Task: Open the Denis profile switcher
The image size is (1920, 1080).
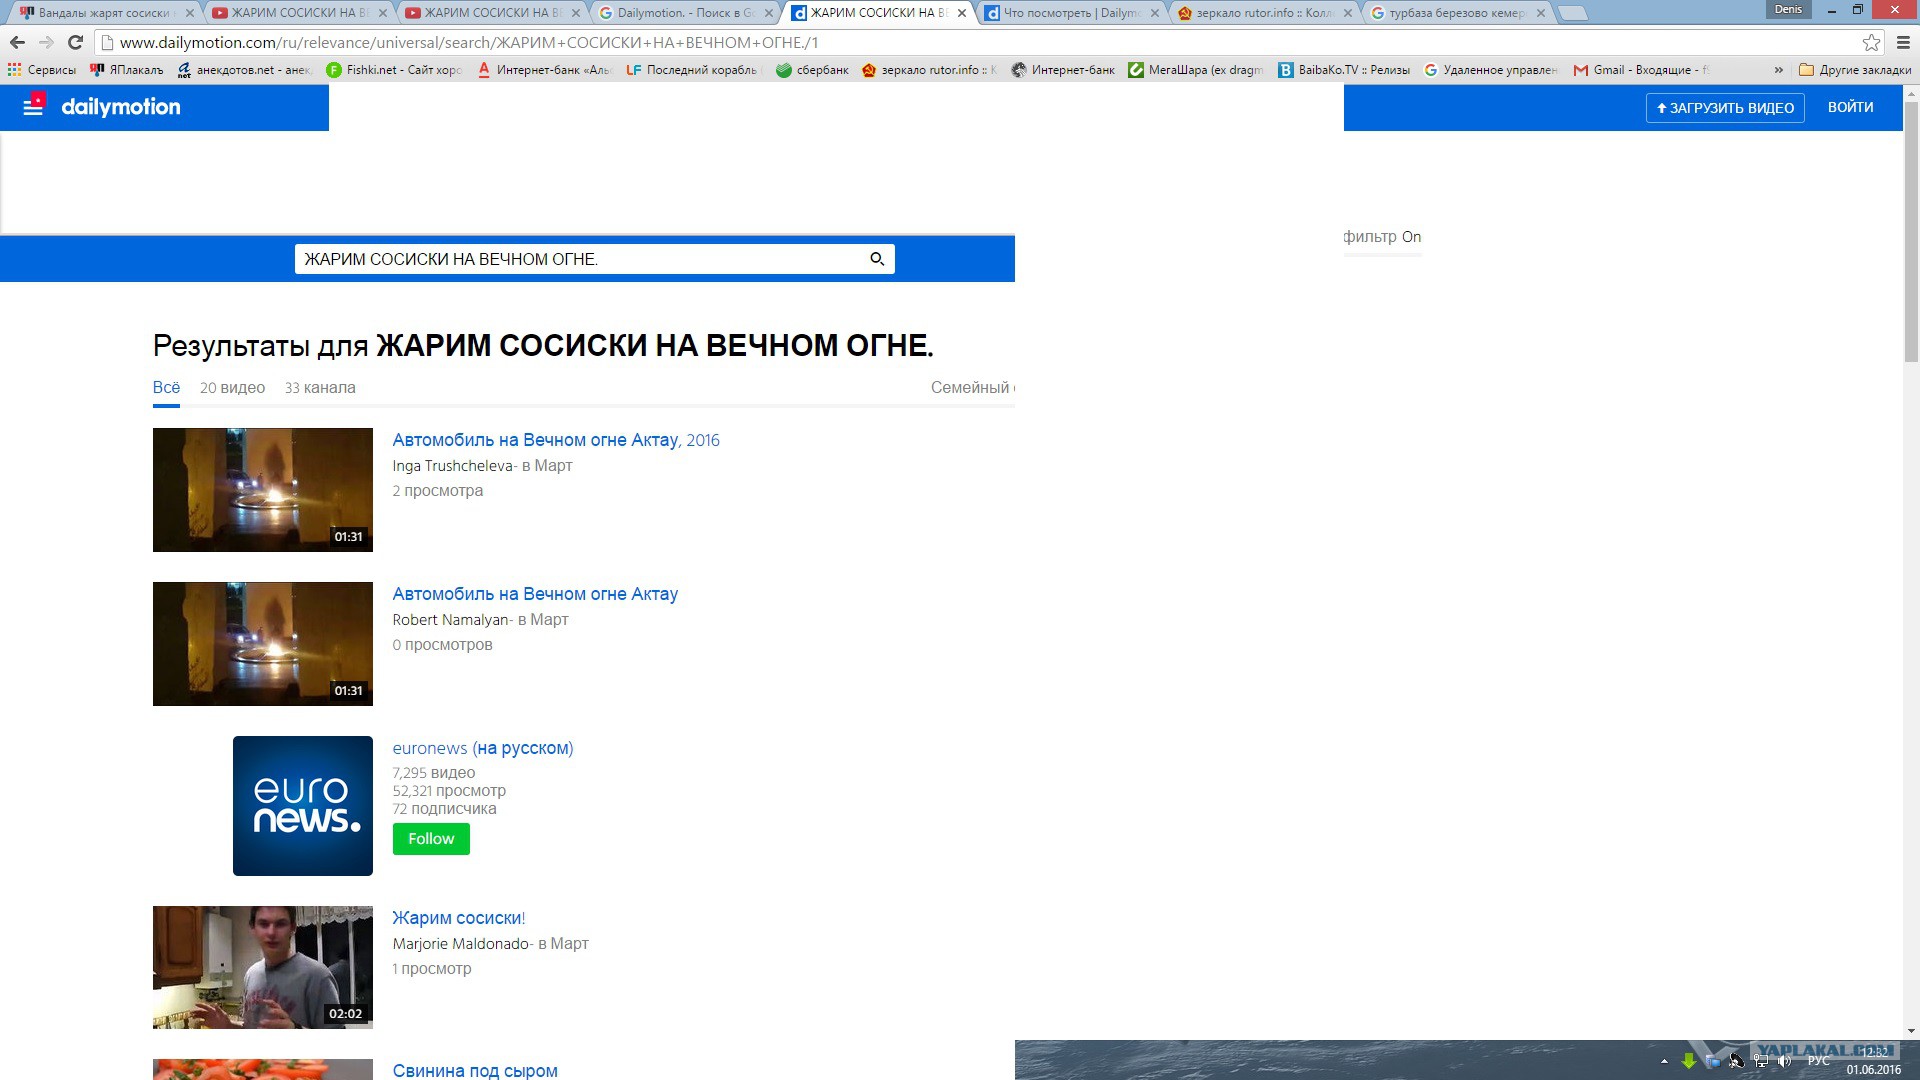Action: tap(1788, 9)
